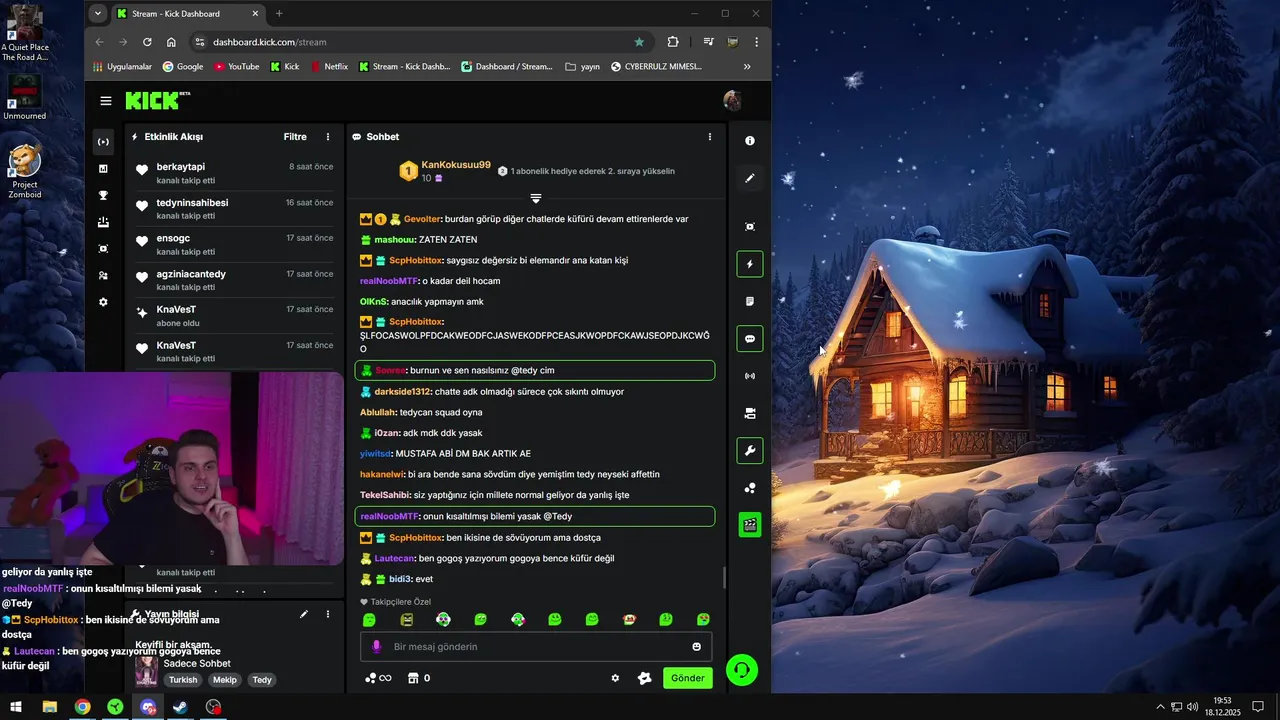1280x720 pixels.
Task: Click the chat panel scrollbar
Action: pos(724,578)
